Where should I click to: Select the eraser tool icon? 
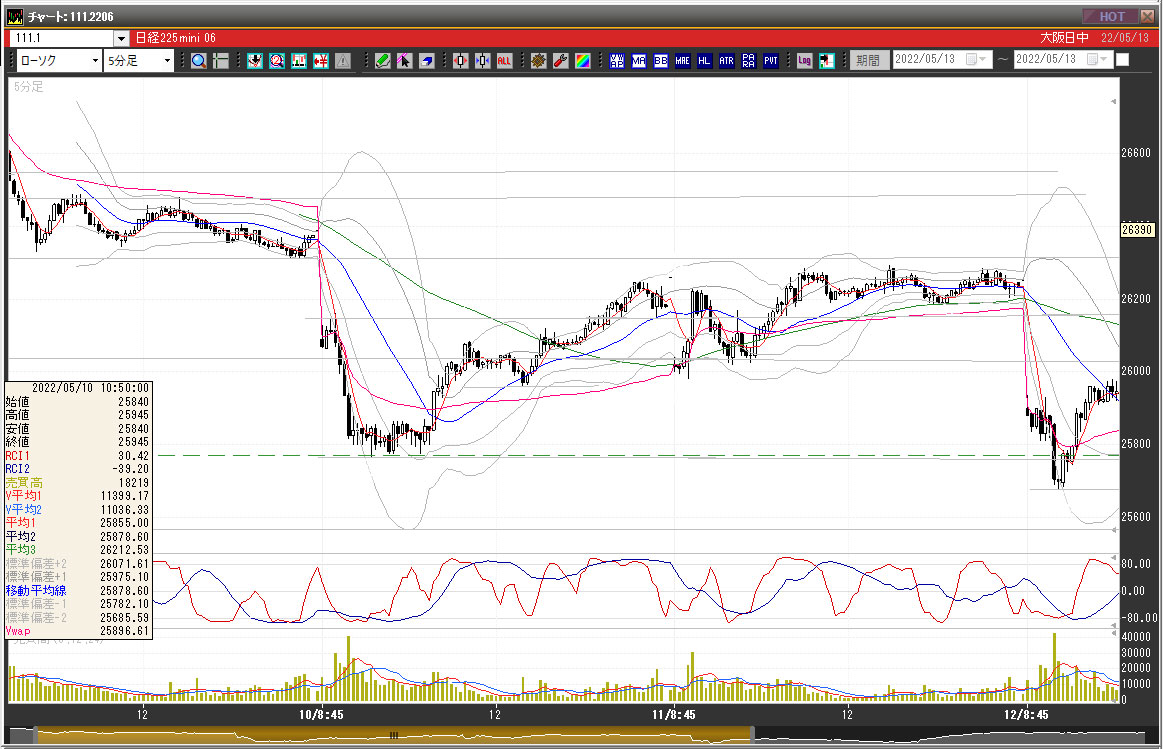pyautogui.click(x=426, y=61)
